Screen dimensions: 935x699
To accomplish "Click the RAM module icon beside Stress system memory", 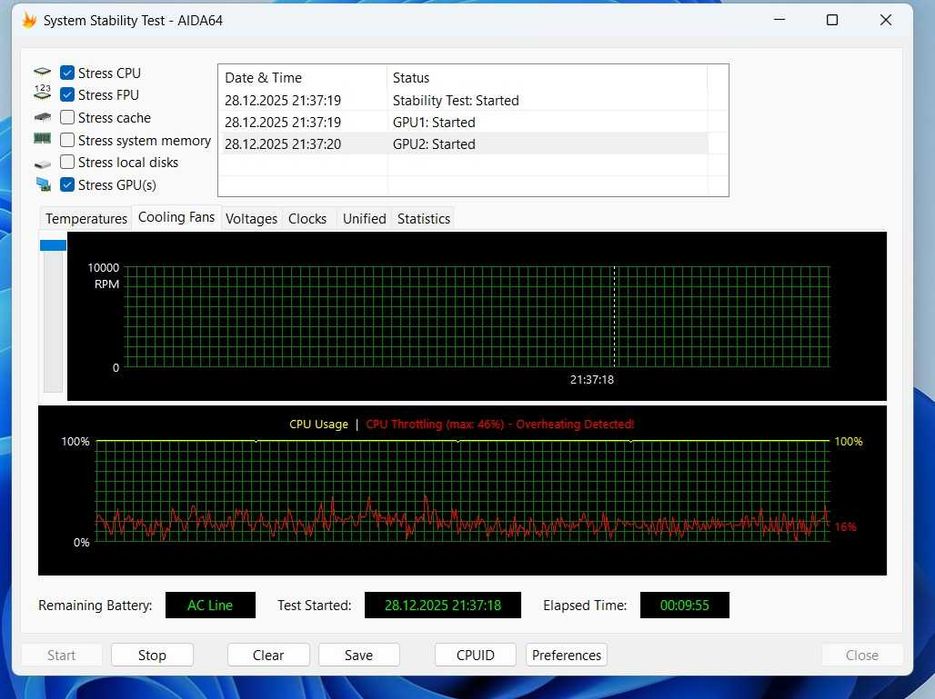I will (42, 139).
